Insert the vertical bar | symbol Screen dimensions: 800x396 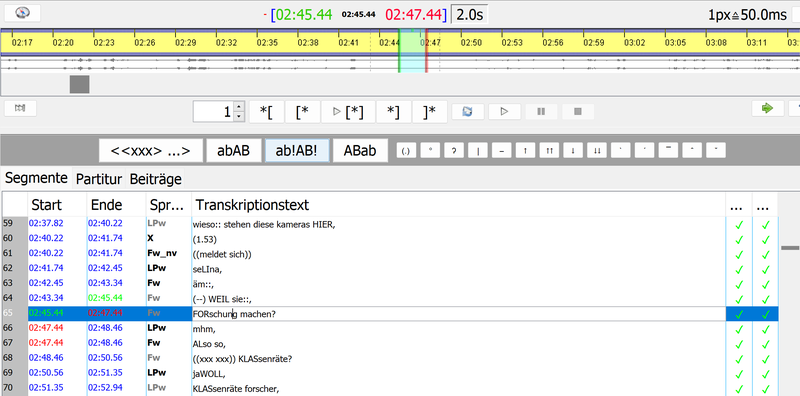coord(478,151)
